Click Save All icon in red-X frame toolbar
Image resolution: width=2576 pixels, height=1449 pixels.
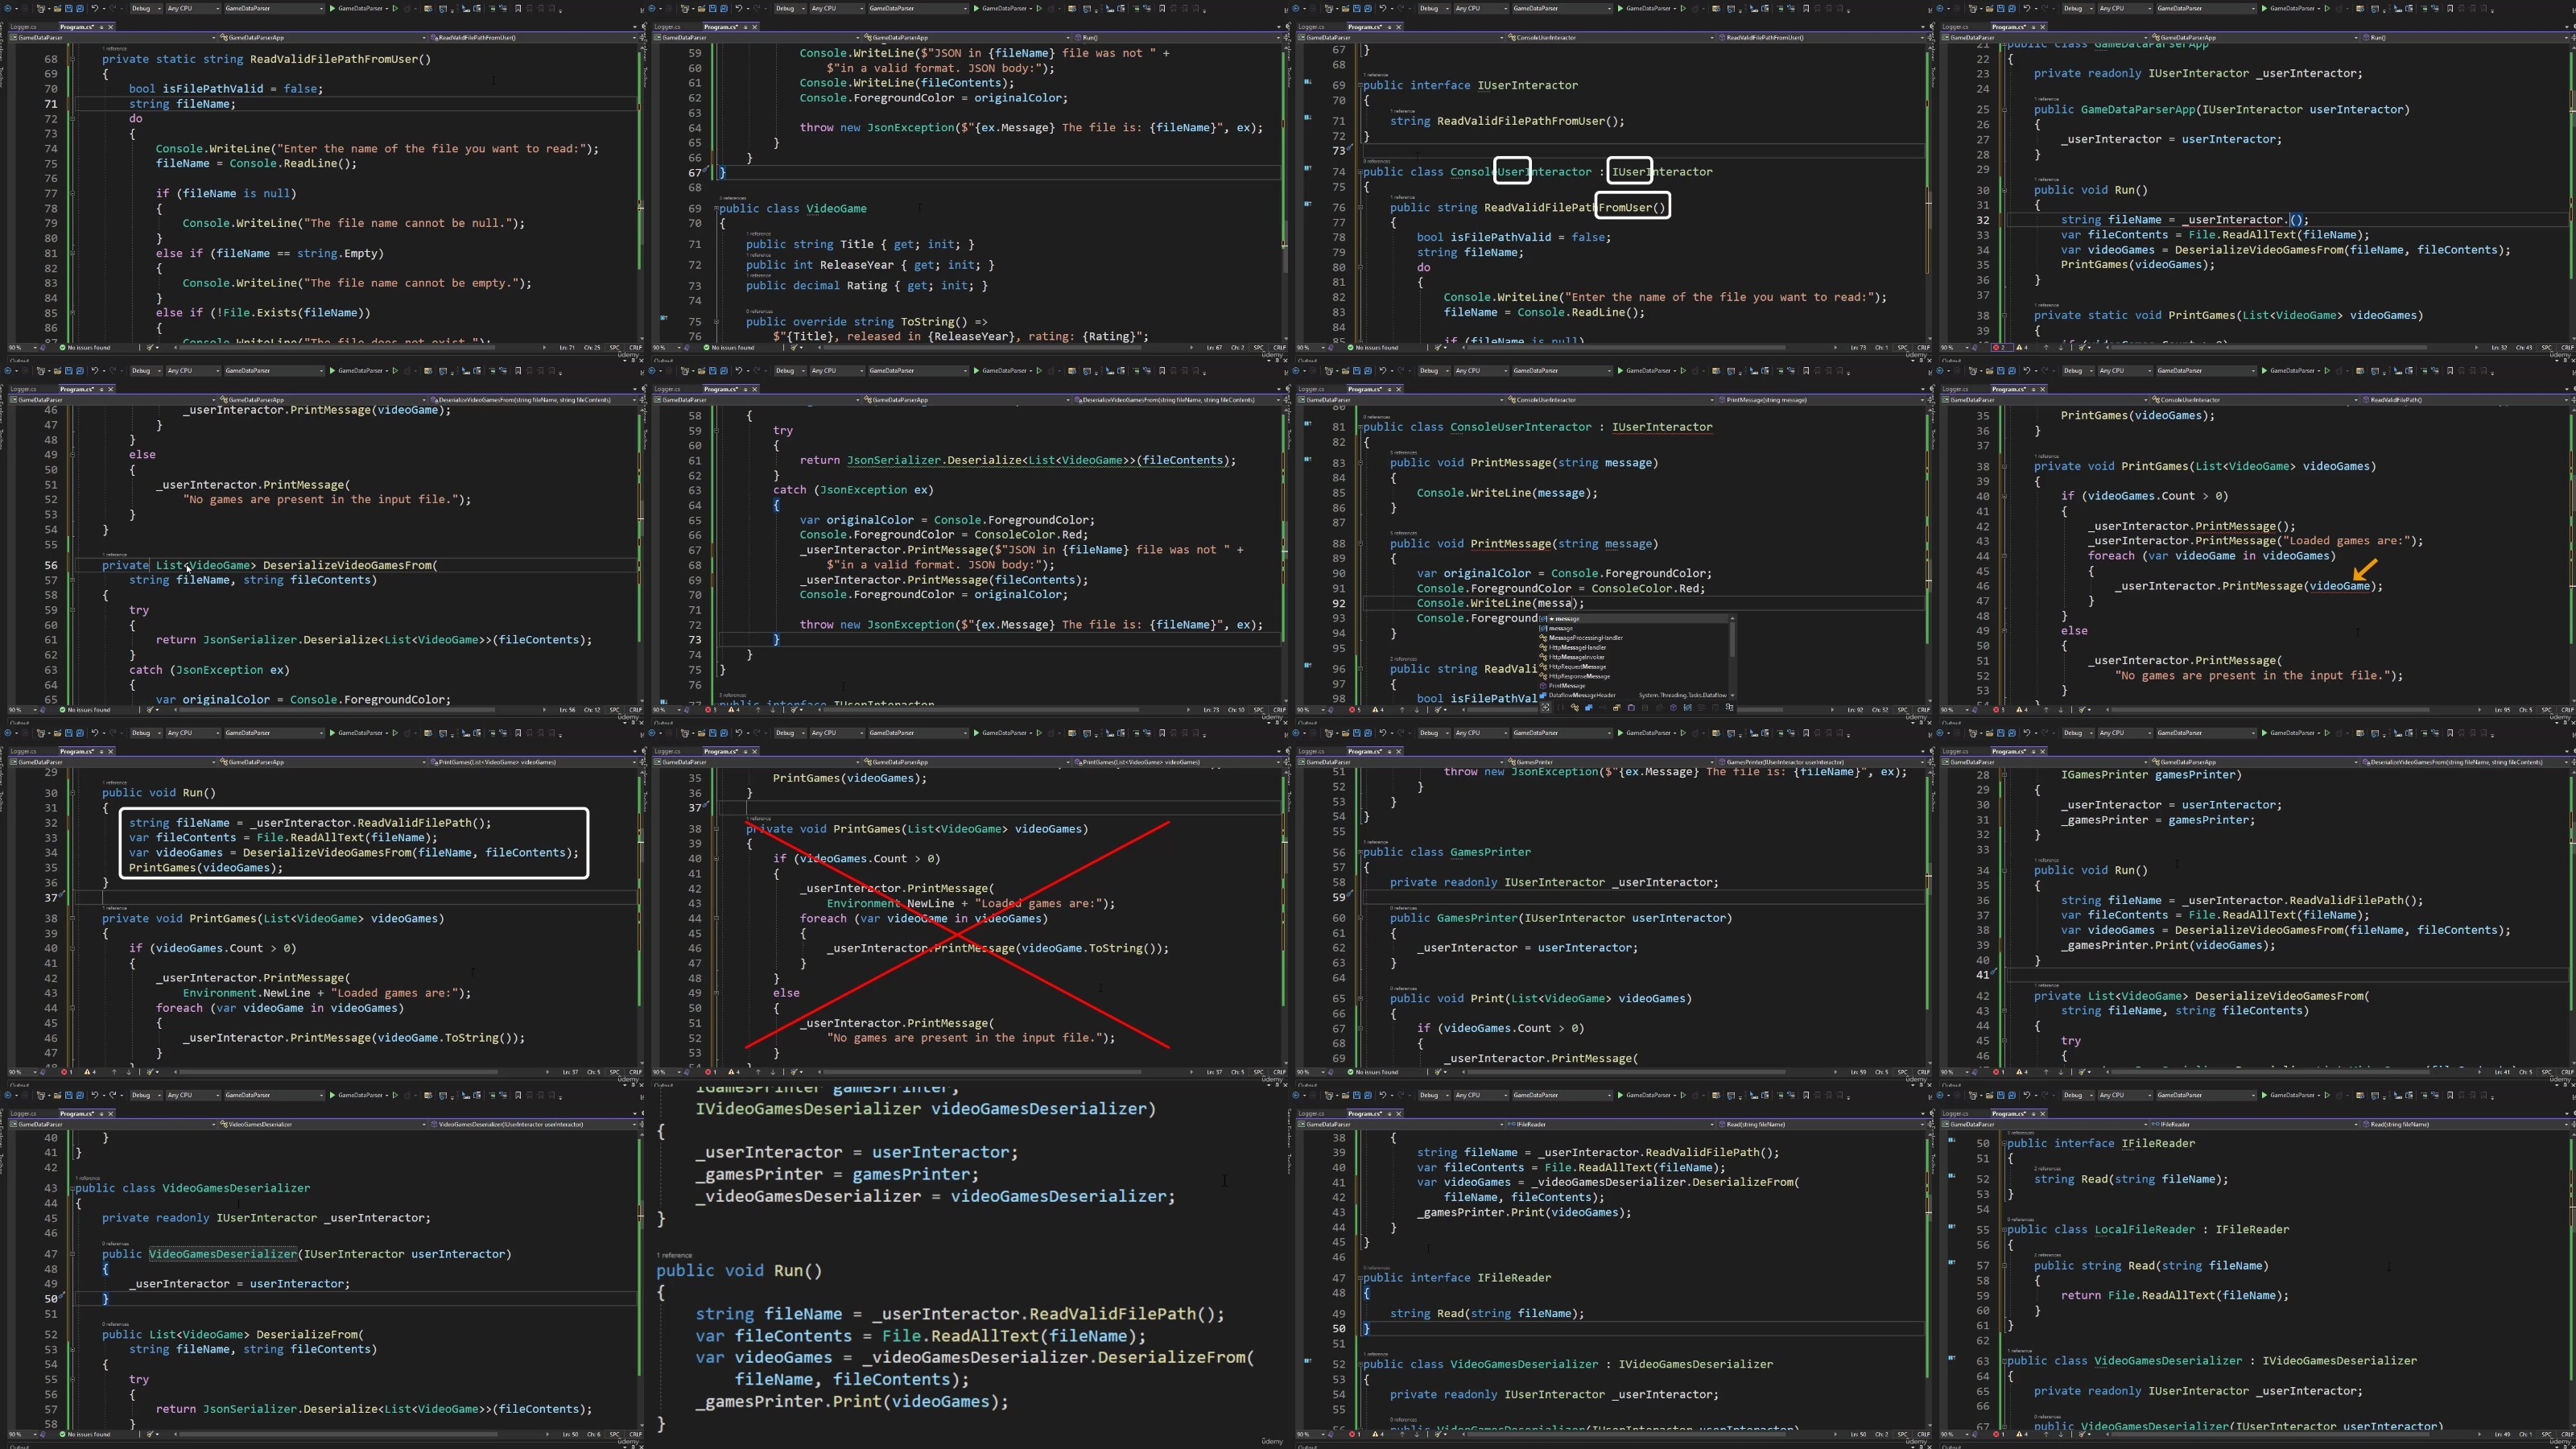pos(724,733)
